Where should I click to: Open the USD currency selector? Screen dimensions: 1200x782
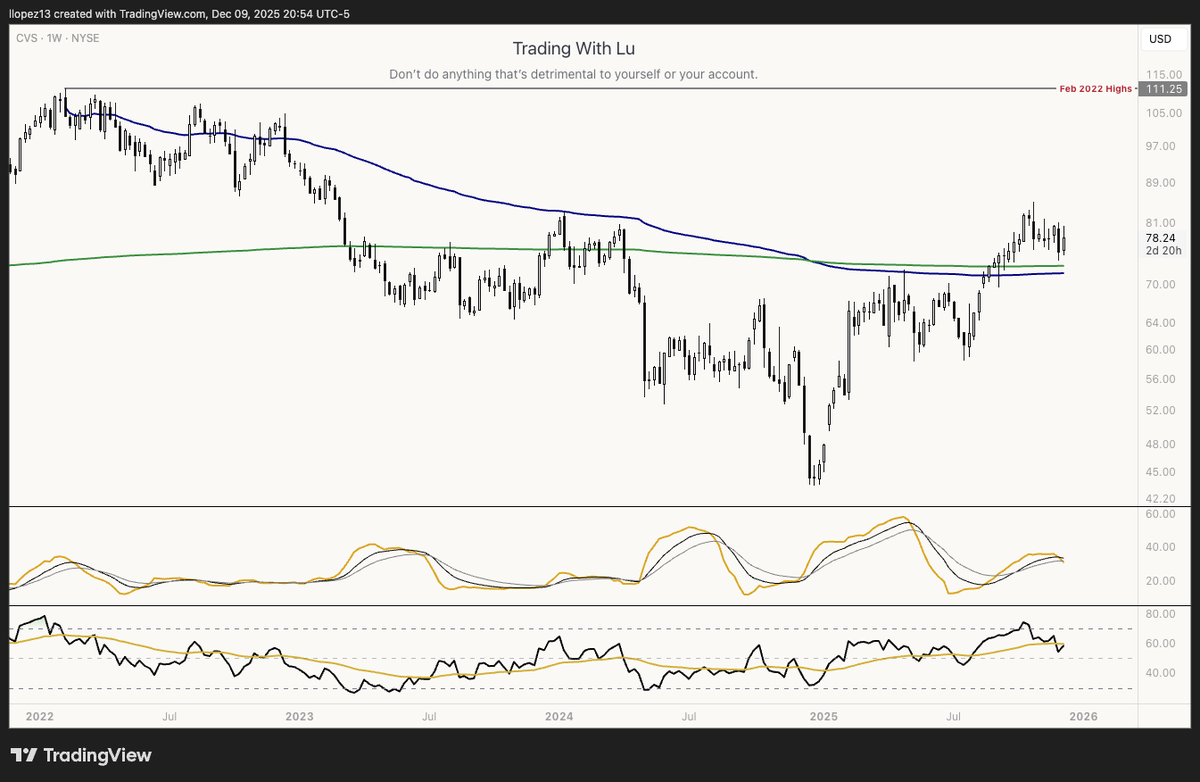pyautogui.click(x=1162, y=39)
